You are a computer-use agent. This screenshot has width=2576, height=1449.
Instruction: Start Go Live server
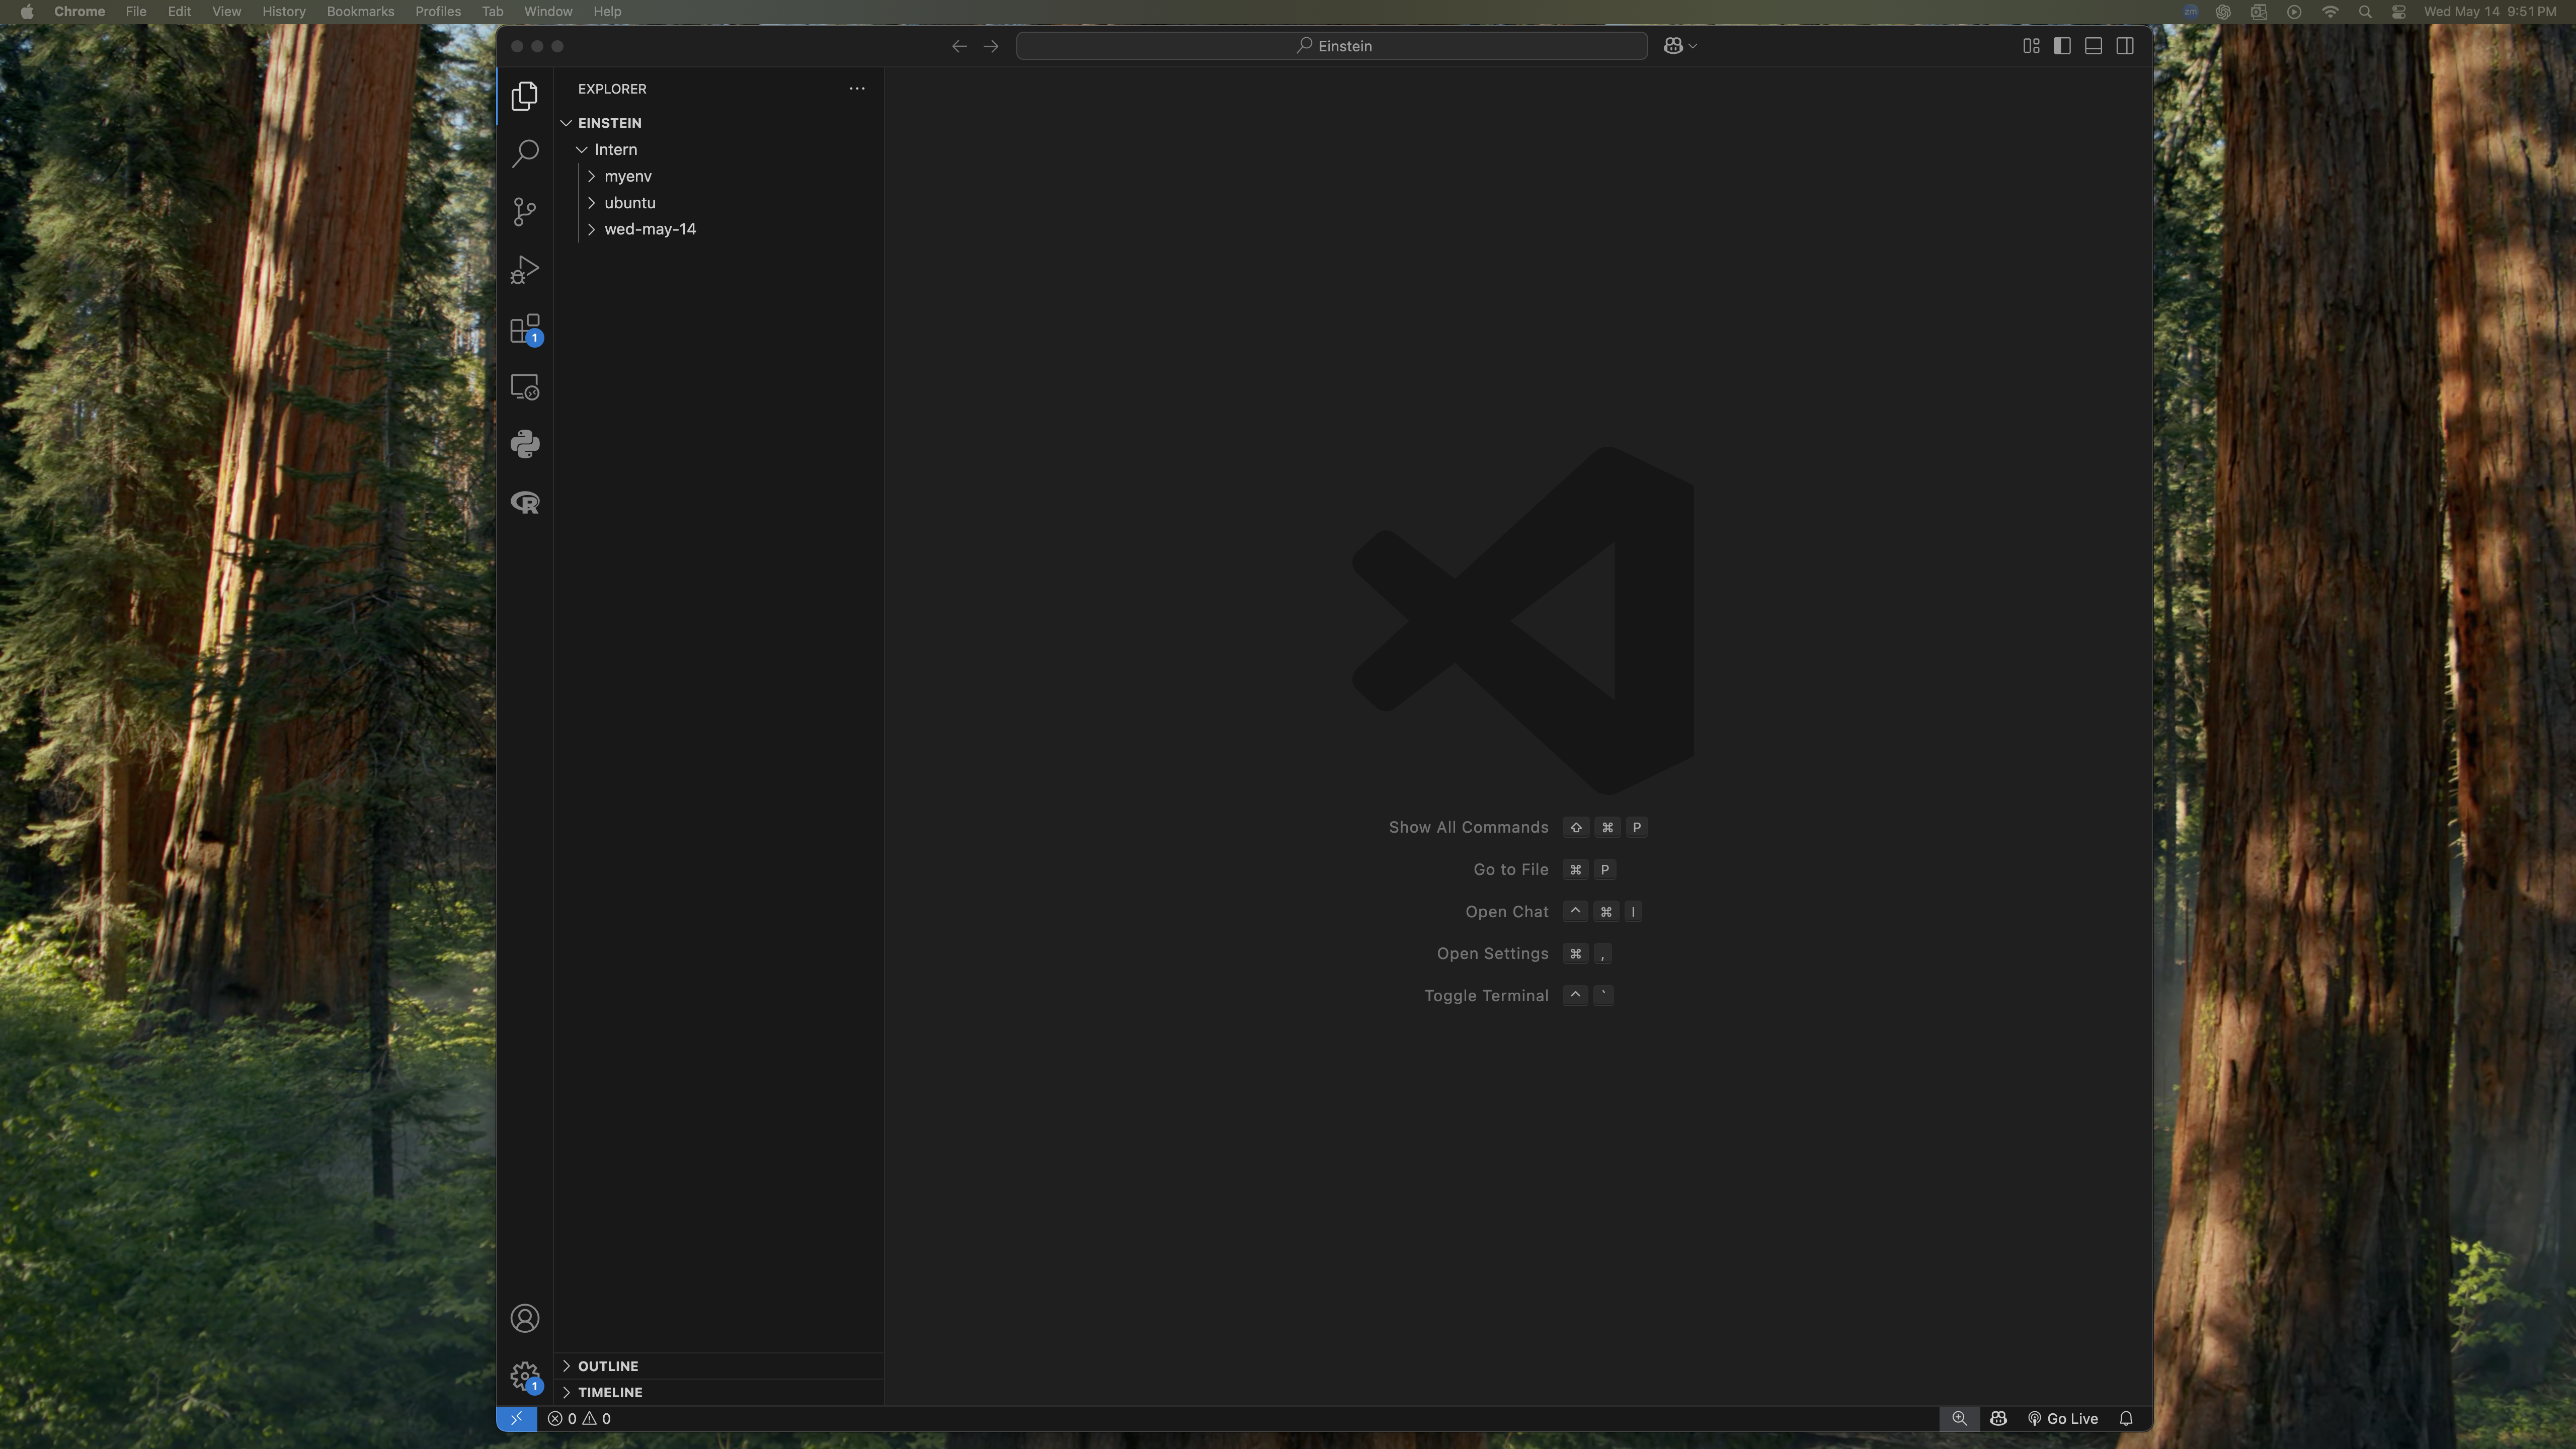pyautogui.click(x=2062, y=1418)
